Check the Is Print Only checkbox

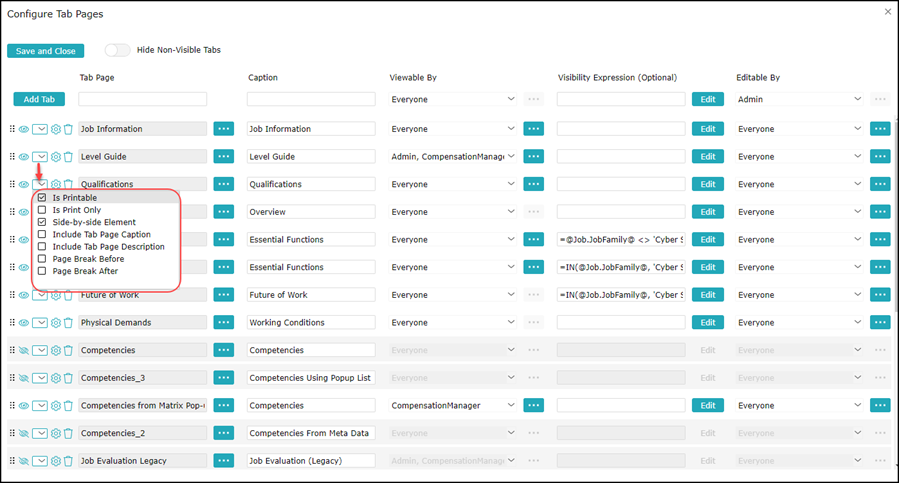[x=42, y=210]
